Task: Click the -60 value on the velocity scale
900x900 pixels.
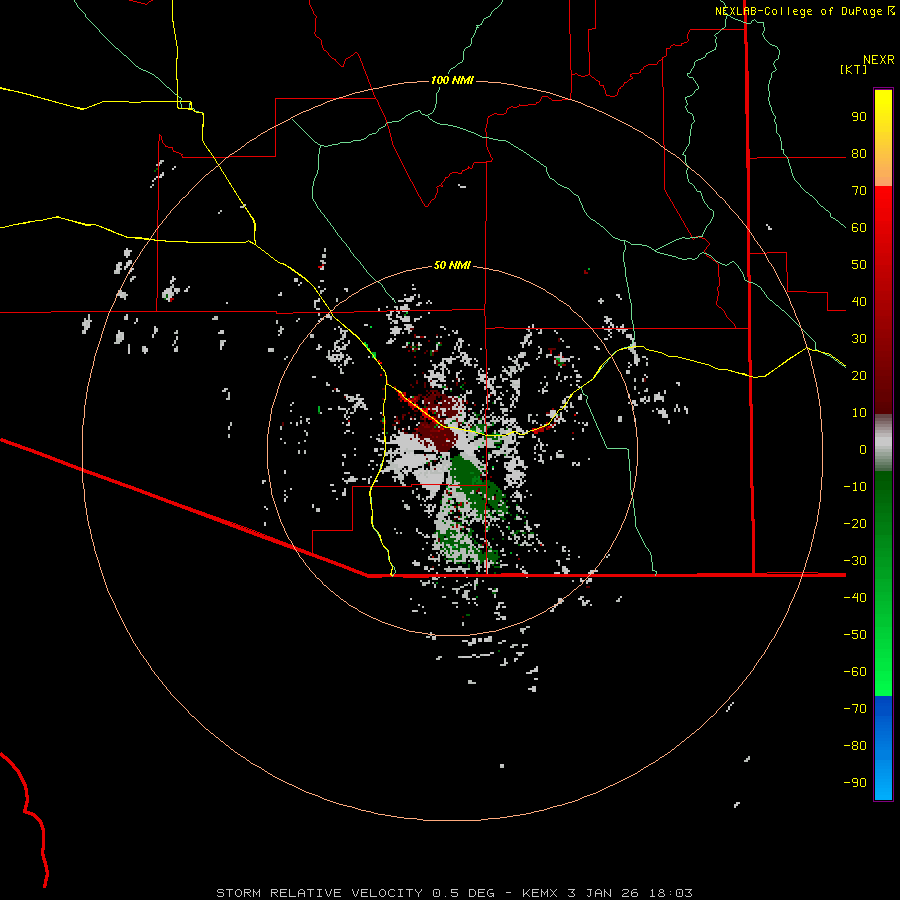Action: point(855,672)
